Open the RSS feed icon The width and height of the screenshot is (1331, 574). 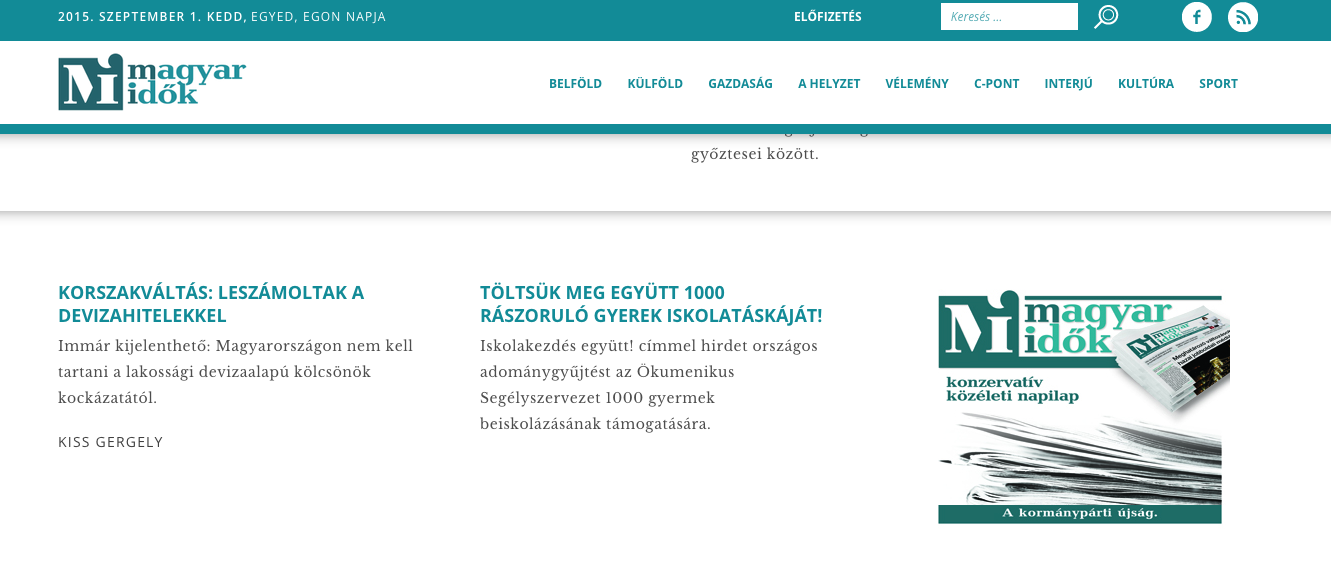point(1242,17)
